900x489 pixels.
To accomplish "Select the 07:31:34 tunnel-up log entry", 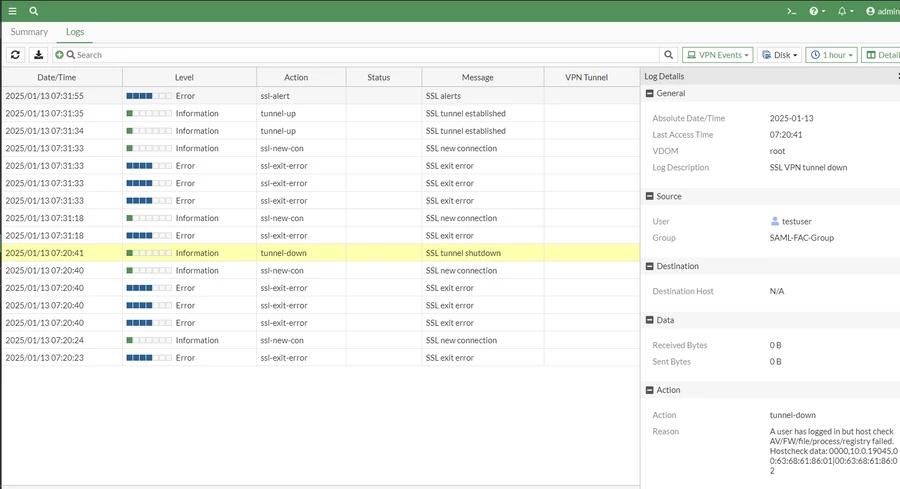I will click(321, 131).
